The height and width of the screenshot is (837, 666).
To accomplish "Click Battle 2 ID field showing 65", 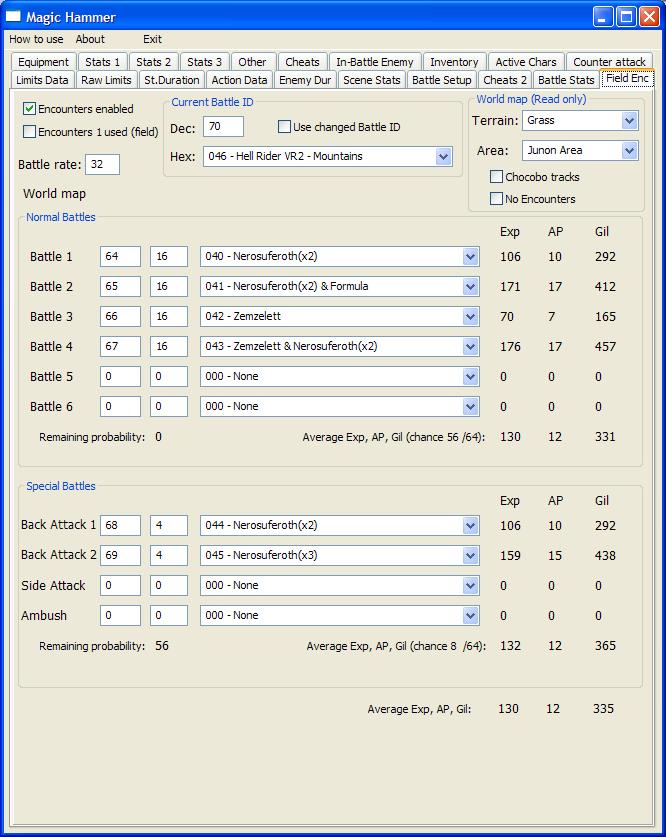I will click(x=121, y=286).
